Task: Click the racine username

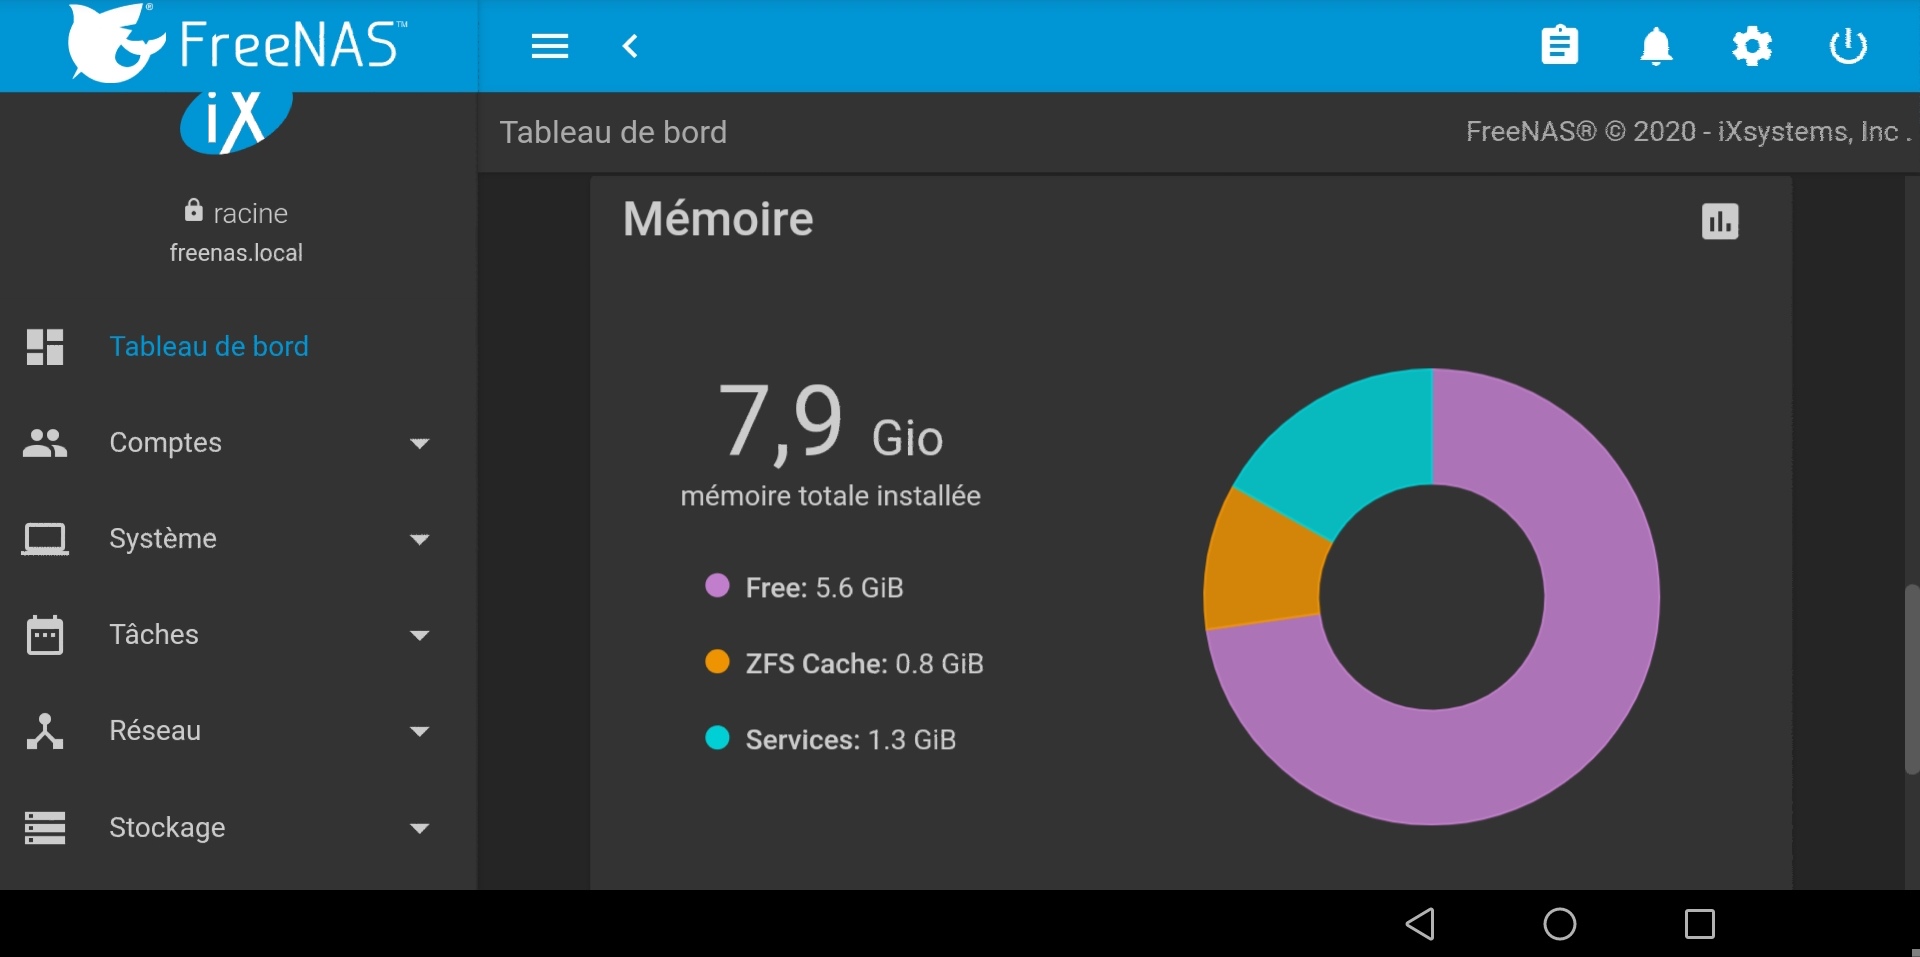Action: [x=250, y=213]
